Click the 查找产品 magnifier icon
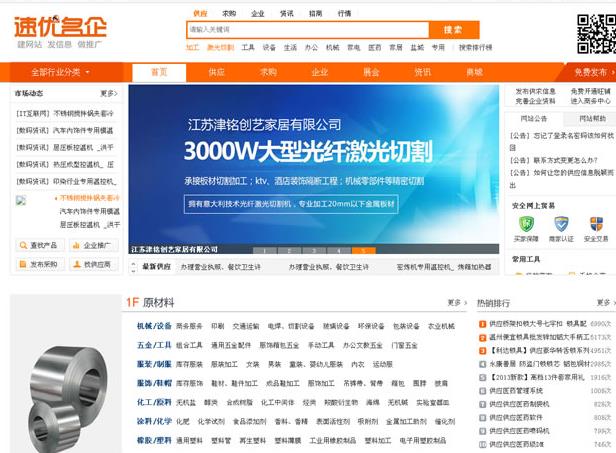This screenshot has width=616, height=453. click(x=23, y=245)
